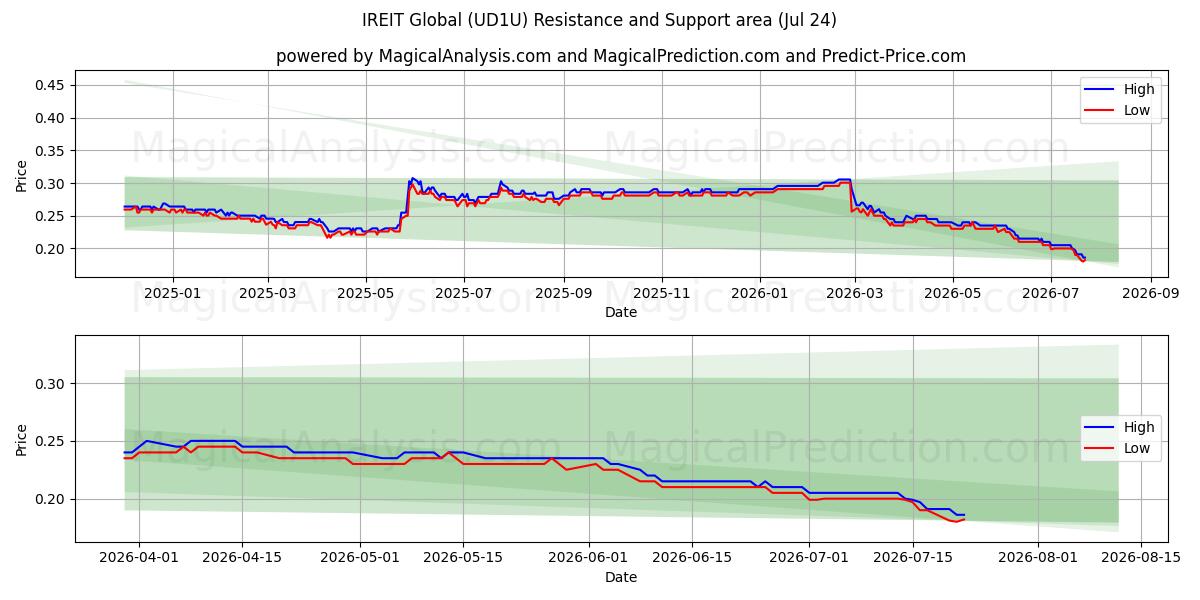The image size is (1200, 600).
Task: Click the '0.45' y-axis label in the top chart
Action: point(52,85)
